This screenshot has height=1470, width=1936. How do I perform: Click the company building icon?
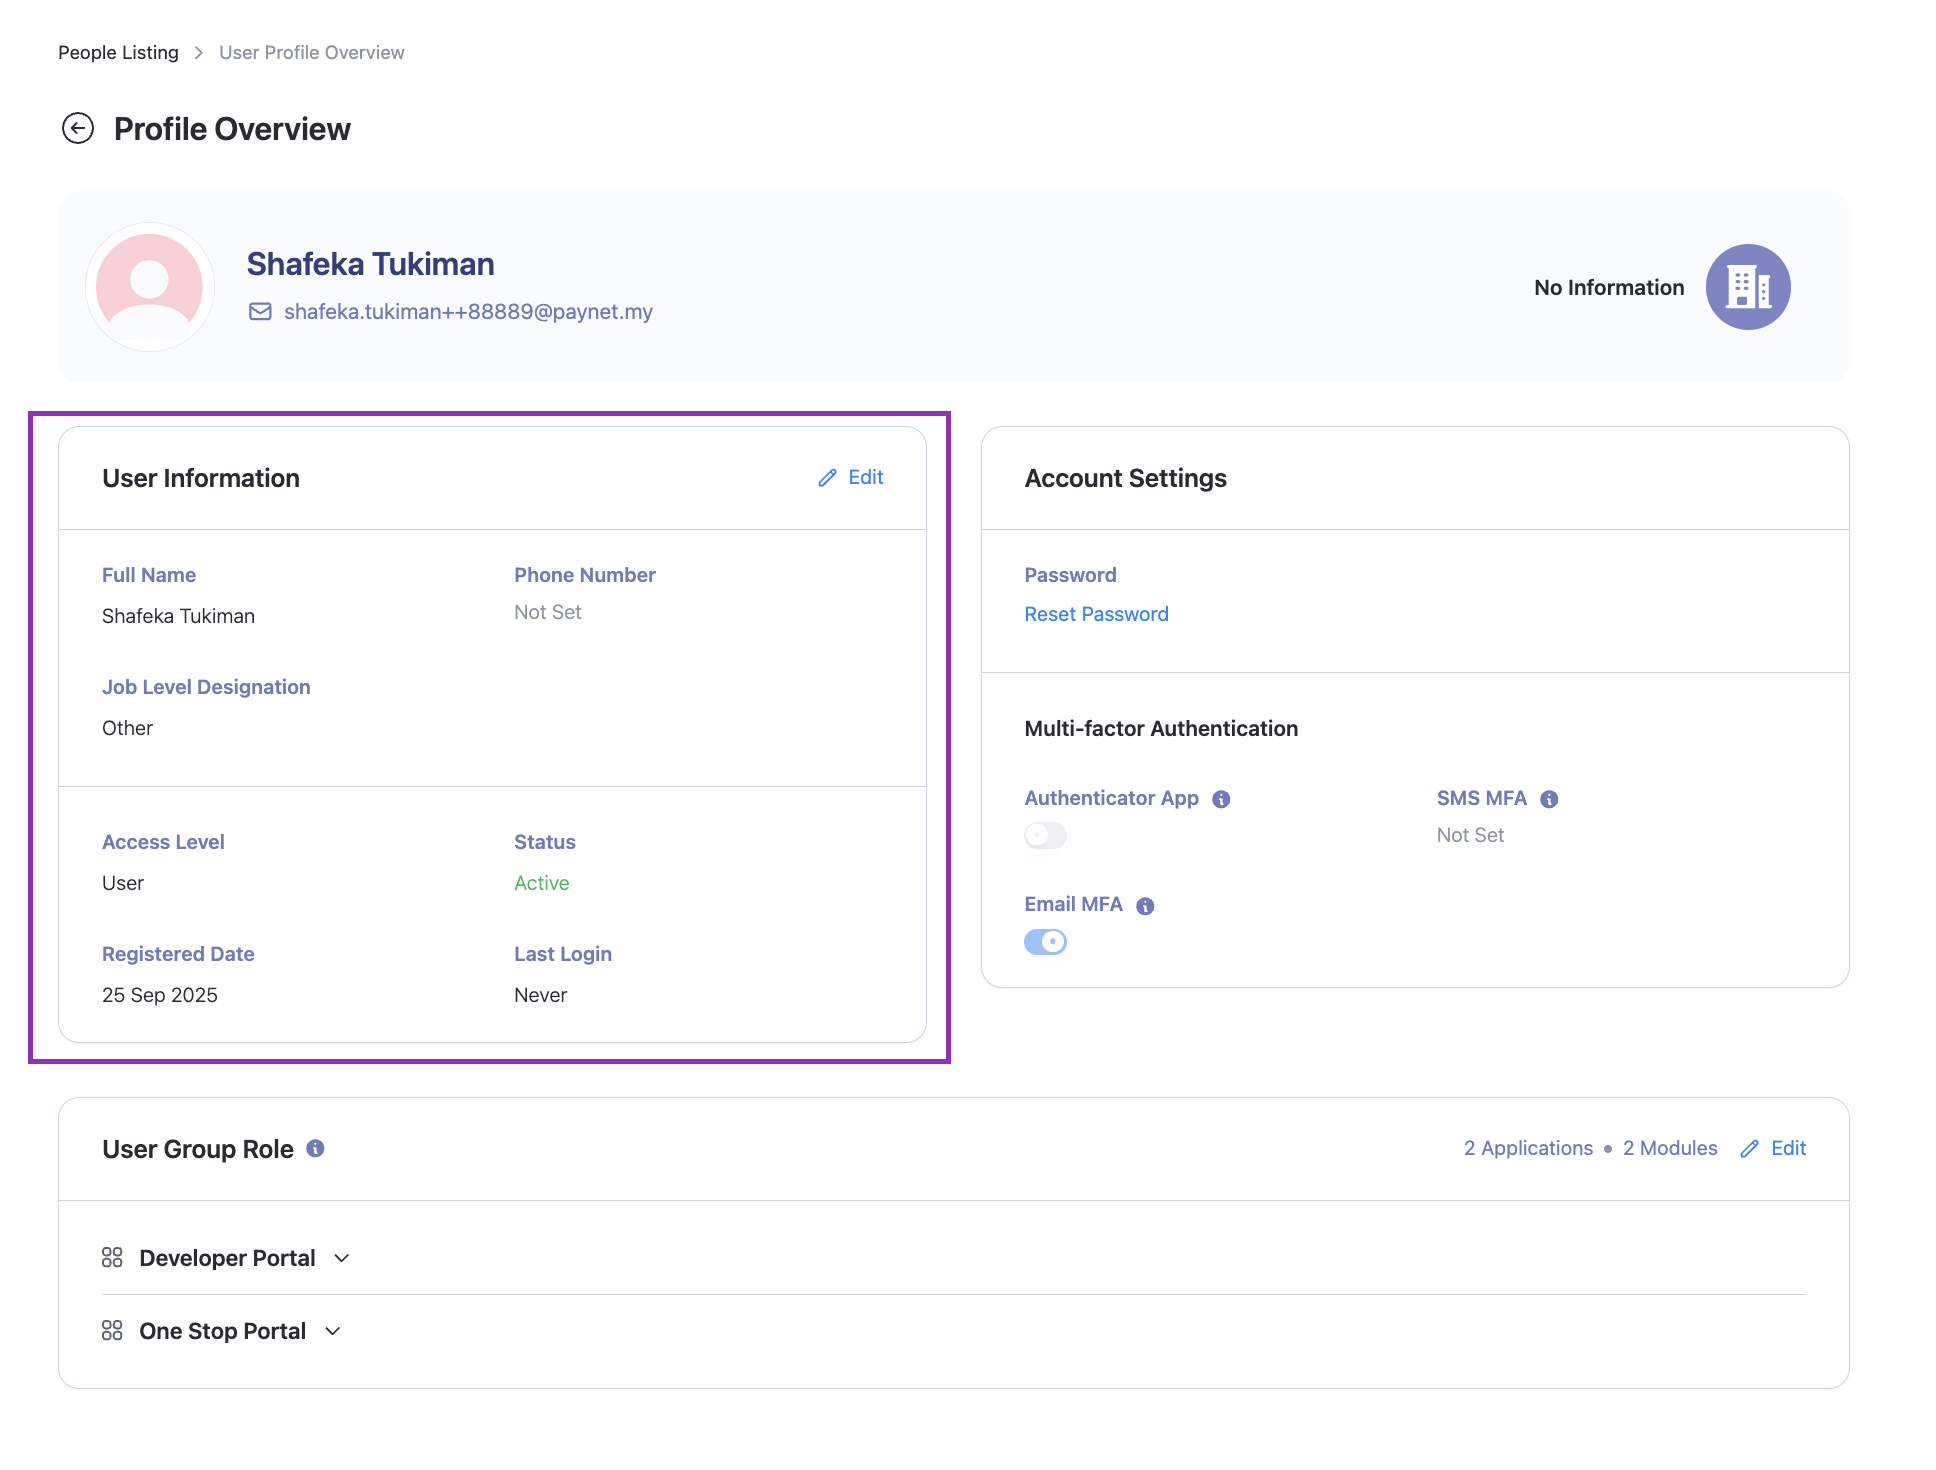click(x=1747, y=287)
